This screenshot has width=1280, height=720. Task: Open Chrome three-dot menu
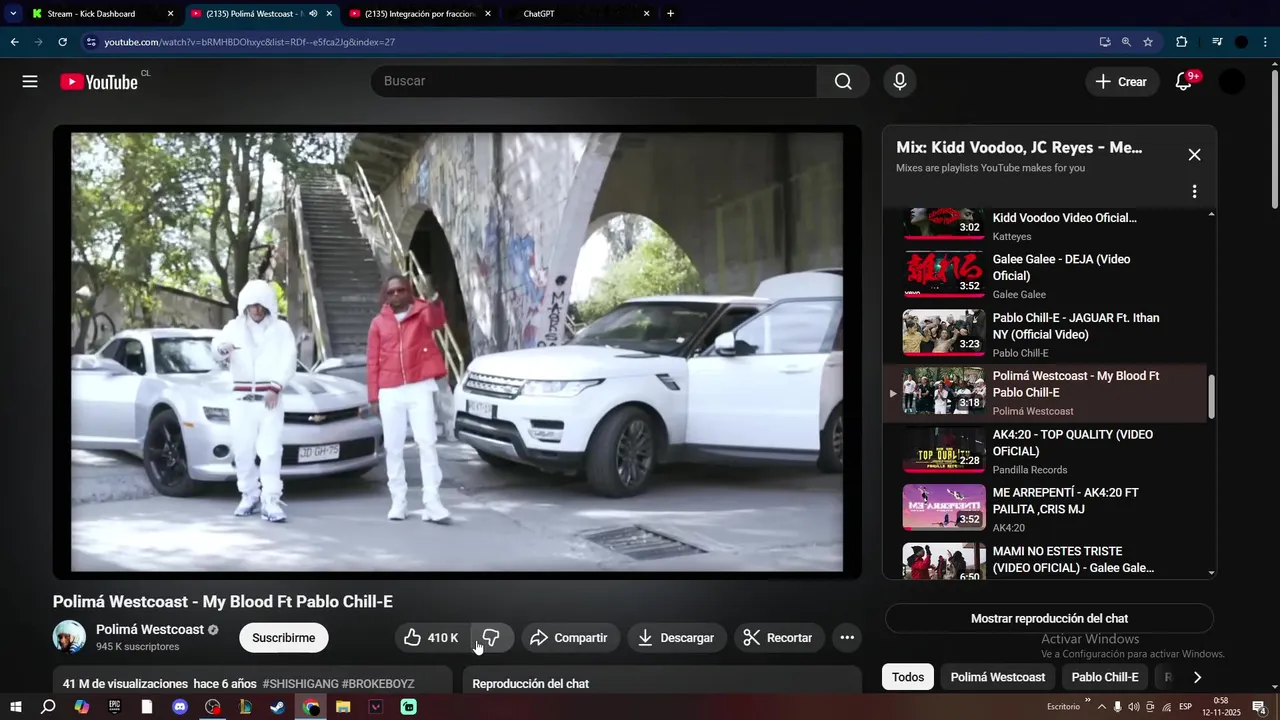pos(1266,42)
